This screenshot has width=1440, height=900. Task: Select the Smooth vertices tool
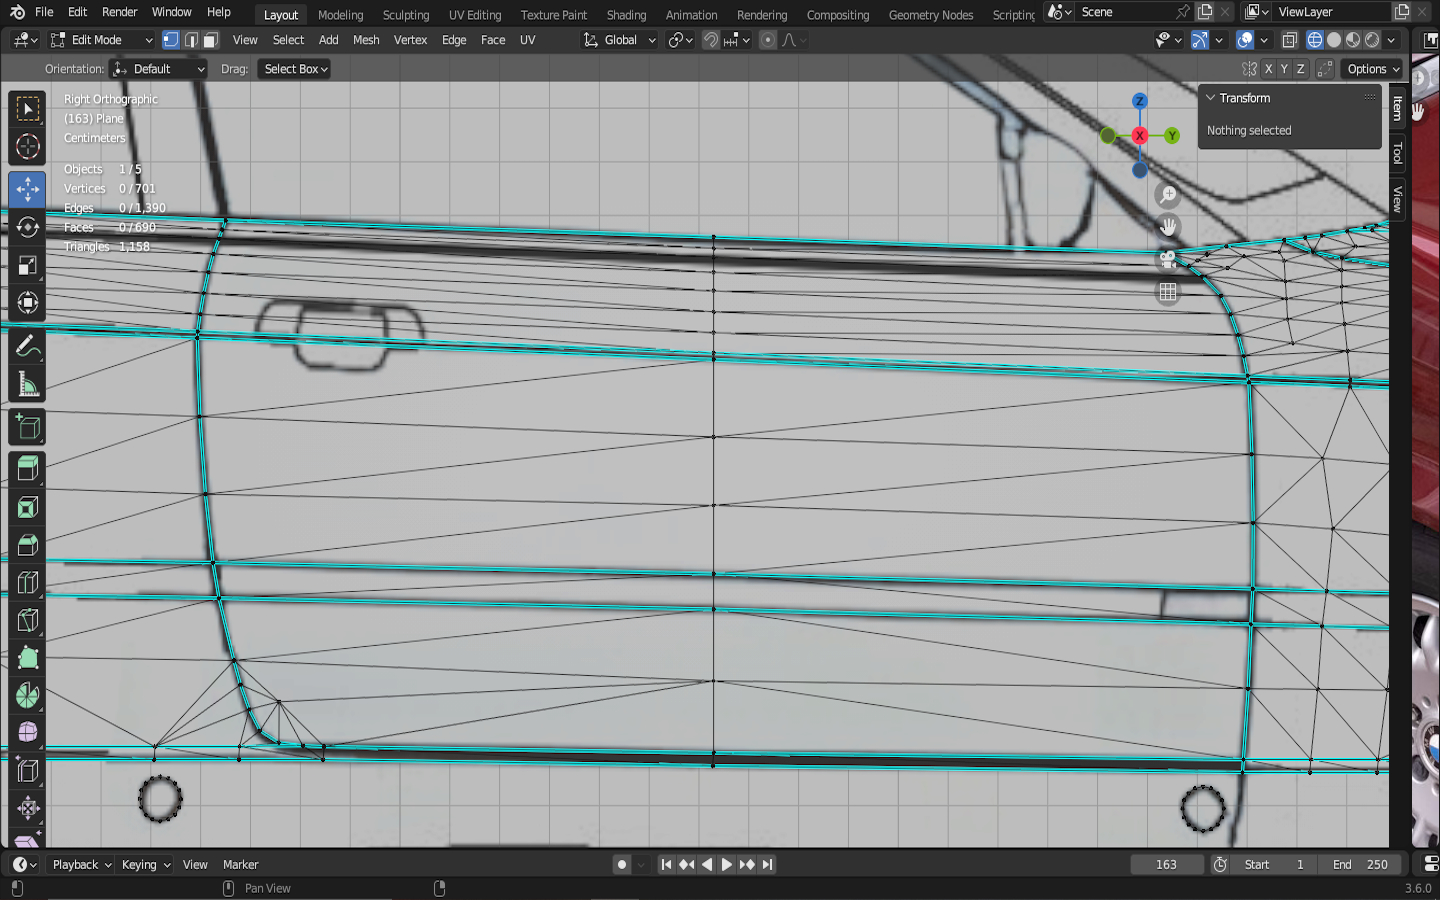28,733
